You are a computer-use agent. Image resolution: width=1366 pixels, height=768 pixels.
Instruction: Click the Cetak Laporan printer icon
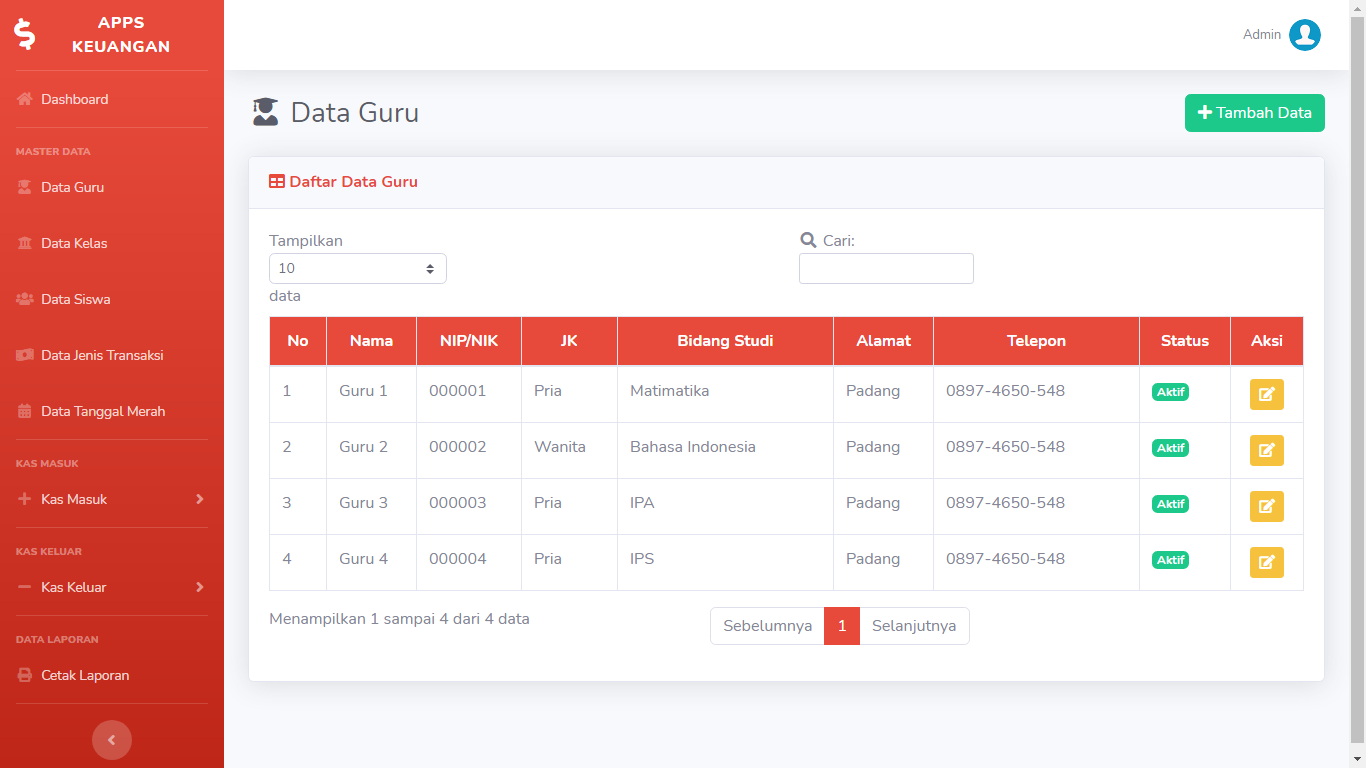point(25,675)
